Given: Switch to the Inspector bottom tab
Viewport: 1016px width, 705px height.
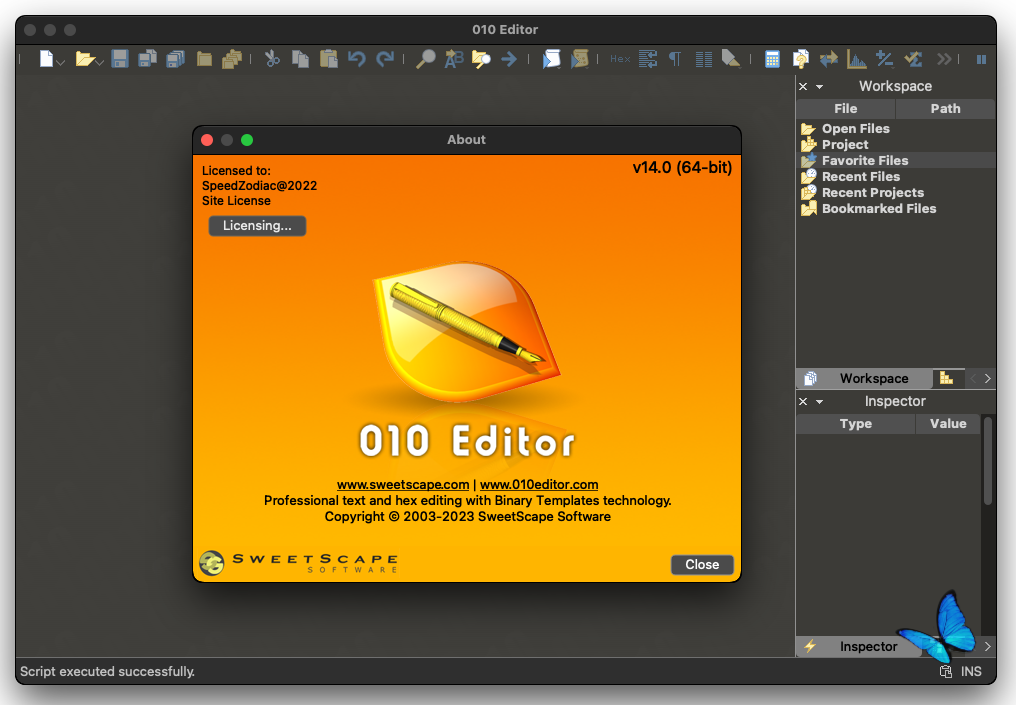Looking at the screenshot, I should tap(859, 646).
